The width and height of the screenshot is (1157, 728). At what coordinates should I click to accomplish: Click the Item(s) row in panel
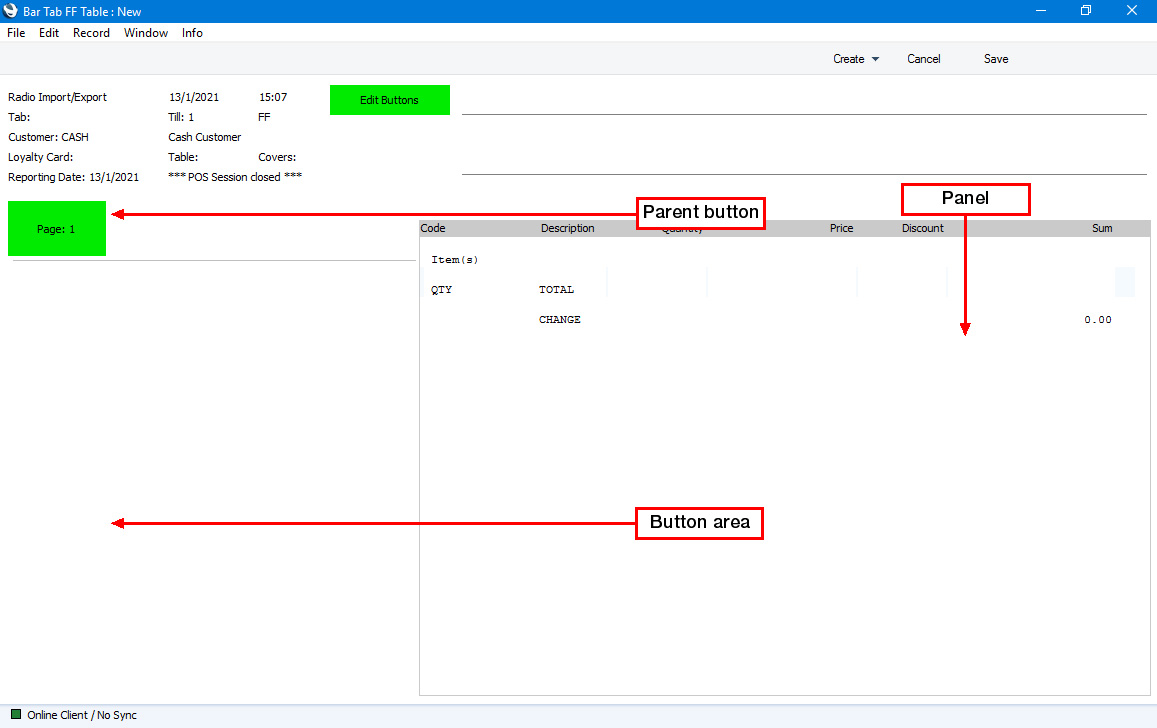click(x=455, y=260)
